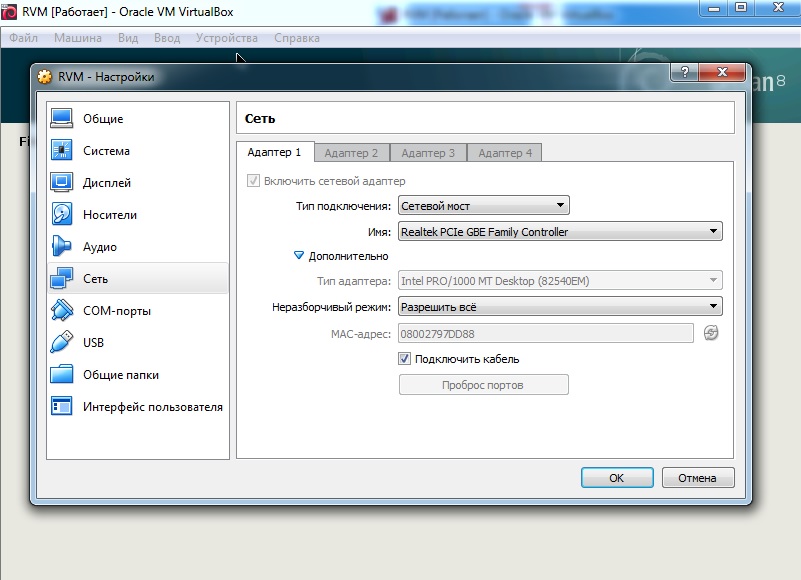Image resolution: width=801 pixels, height=580 pixels.
Task: Open the Общие папки folder icon
Action: coord(62,375)
